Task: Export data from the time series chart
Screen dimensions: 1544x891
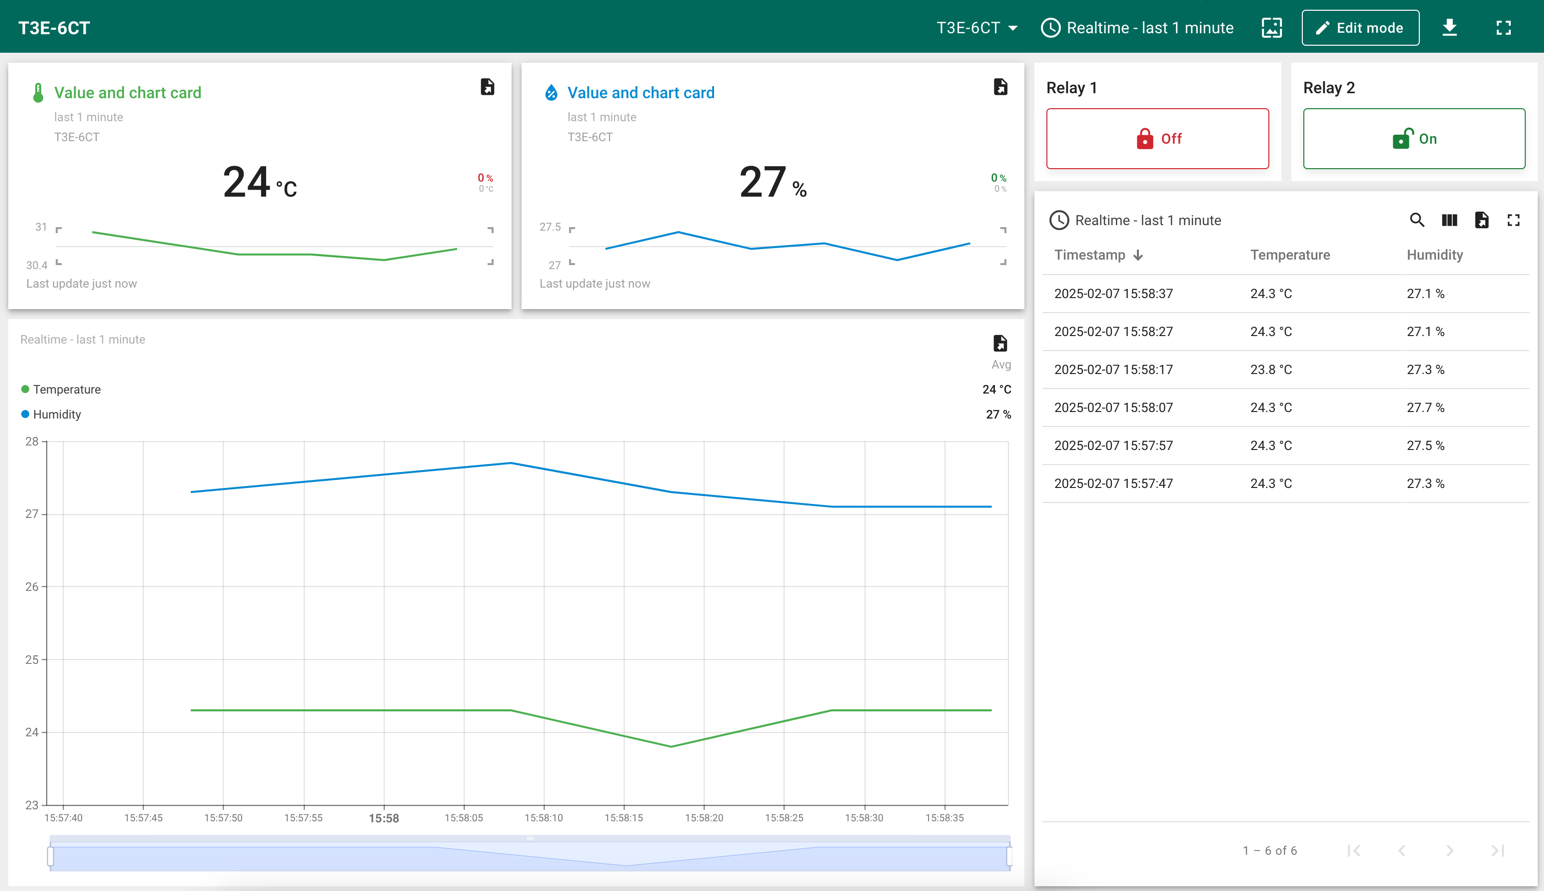Action: [x=1000, y=344]
